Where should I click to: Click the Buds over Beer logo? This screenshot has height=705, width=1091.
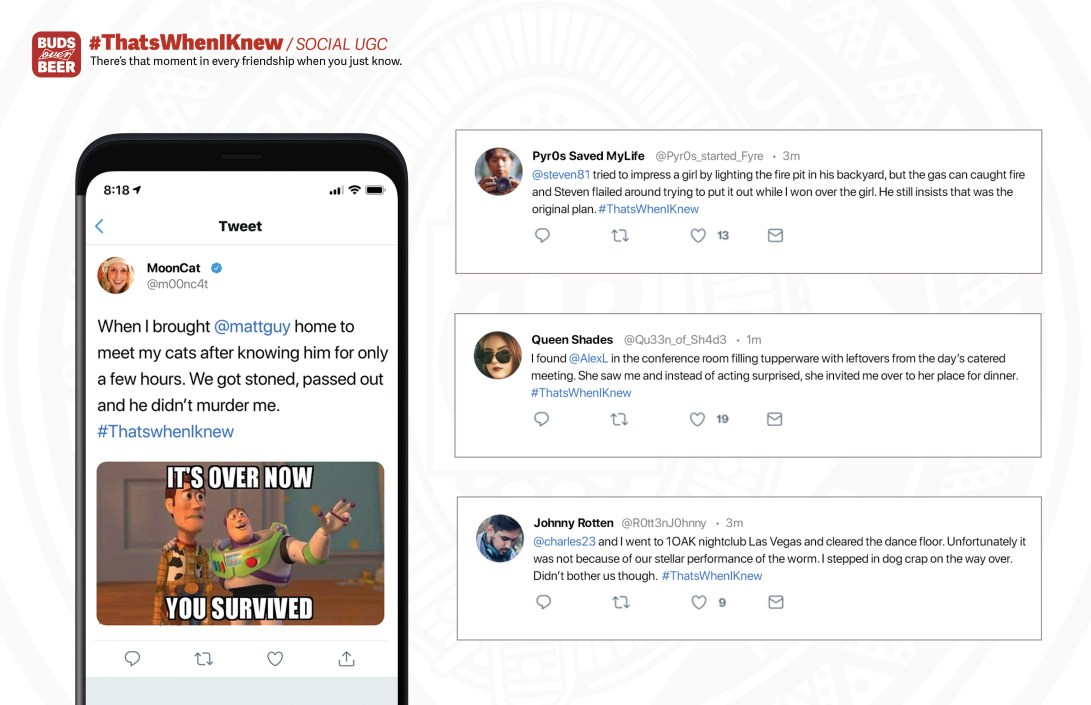point(56,54)
